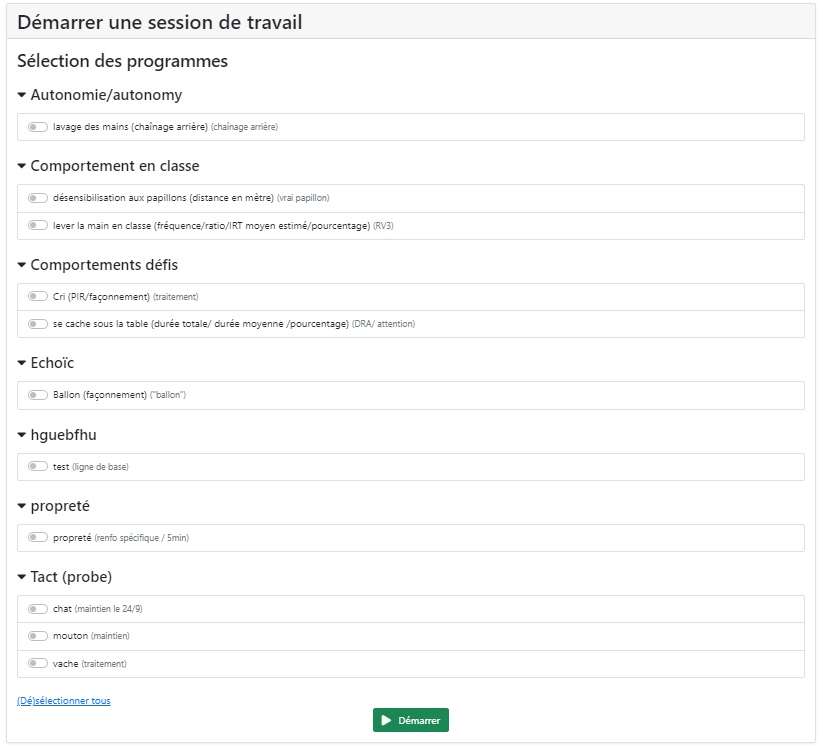The width and height of the screenshot is (823, 751).
Task: Toggle désensibilisation aux papillons program on
Action: (x=38, y=198)
